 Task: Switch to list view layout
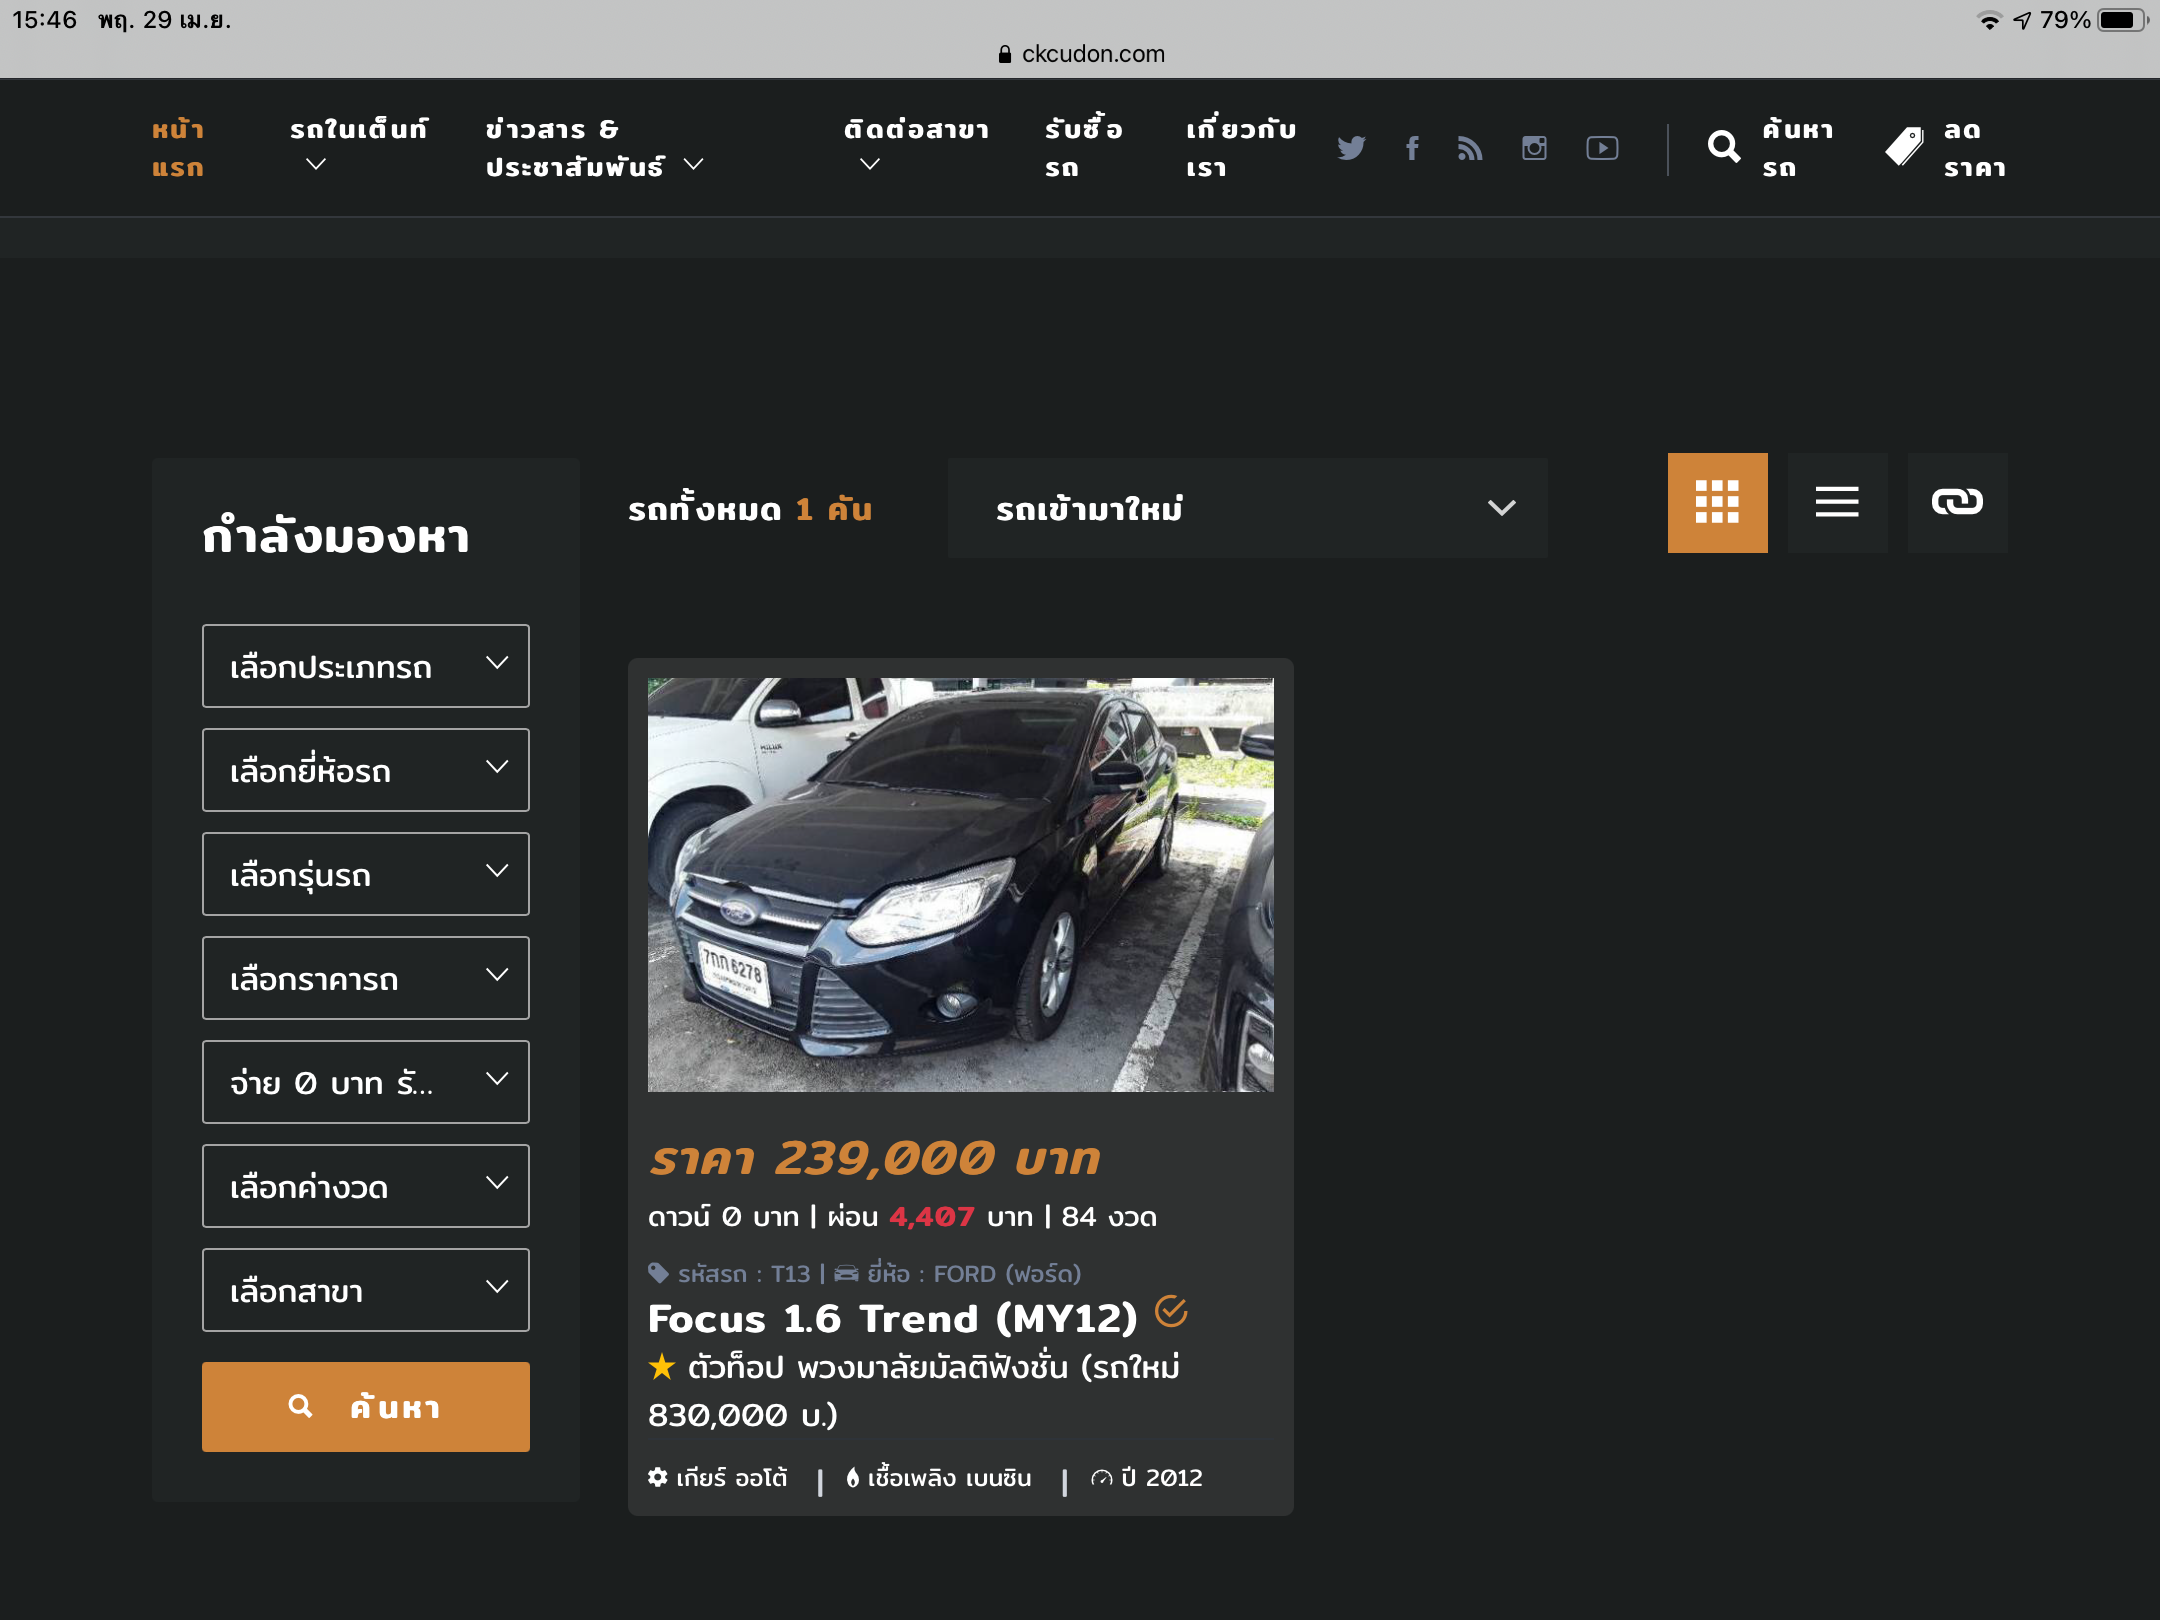pos(1837,502)
